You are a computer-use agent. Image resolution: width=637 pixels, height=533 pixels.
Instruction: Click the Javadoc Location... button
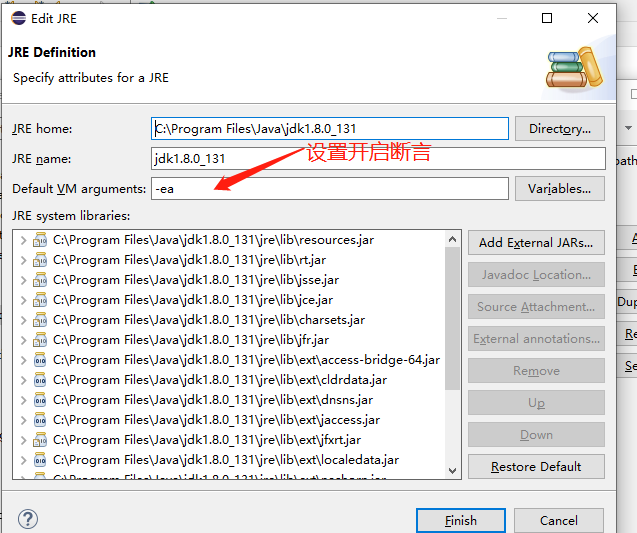pyautogui.click(x=536, y=275)
